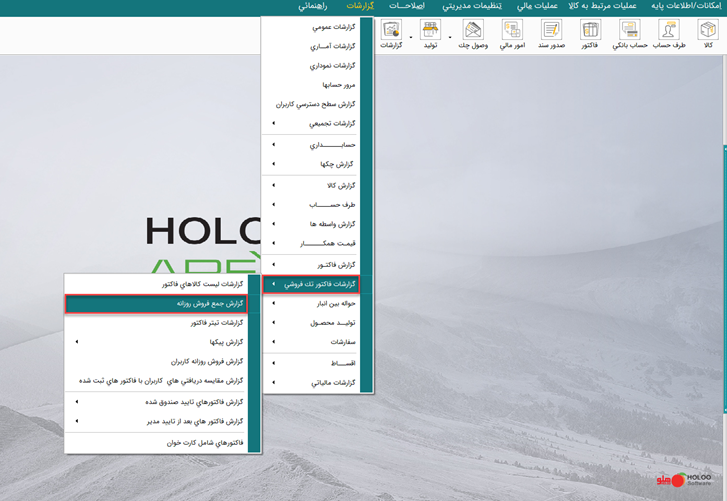727x501 pixels.
Task: Open dropdown arrow beside تولید icon
Action: [411, 37]
